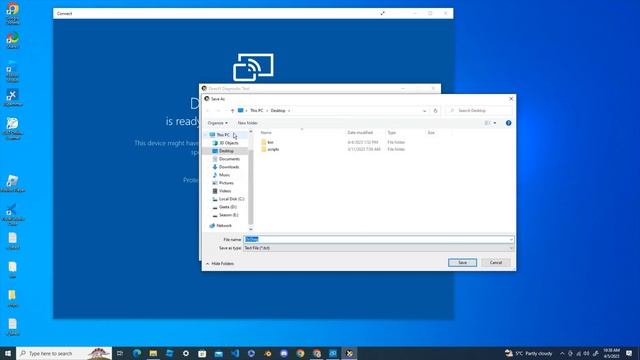Click Hide Folders to collapse the folder pane

[220, 264]
